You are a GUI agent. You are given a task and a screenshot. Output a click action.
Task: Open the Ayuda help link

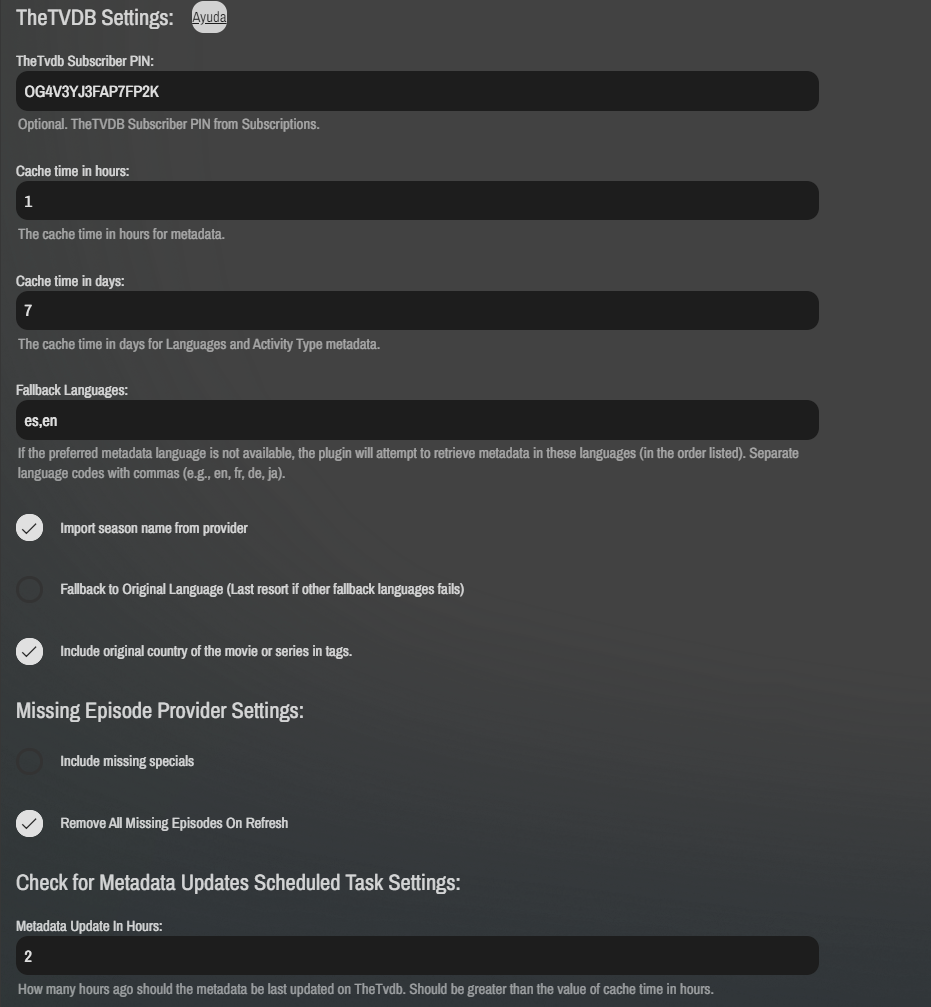209,17
